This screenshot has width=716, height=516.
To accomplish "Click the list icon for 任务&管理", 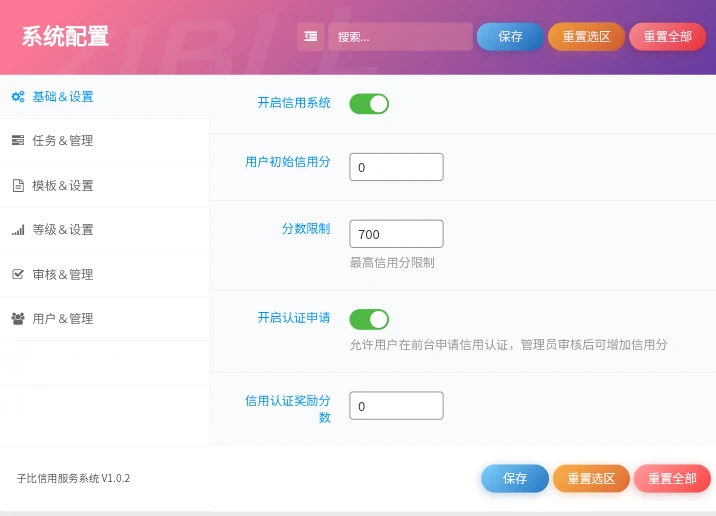I will [18, 140].
